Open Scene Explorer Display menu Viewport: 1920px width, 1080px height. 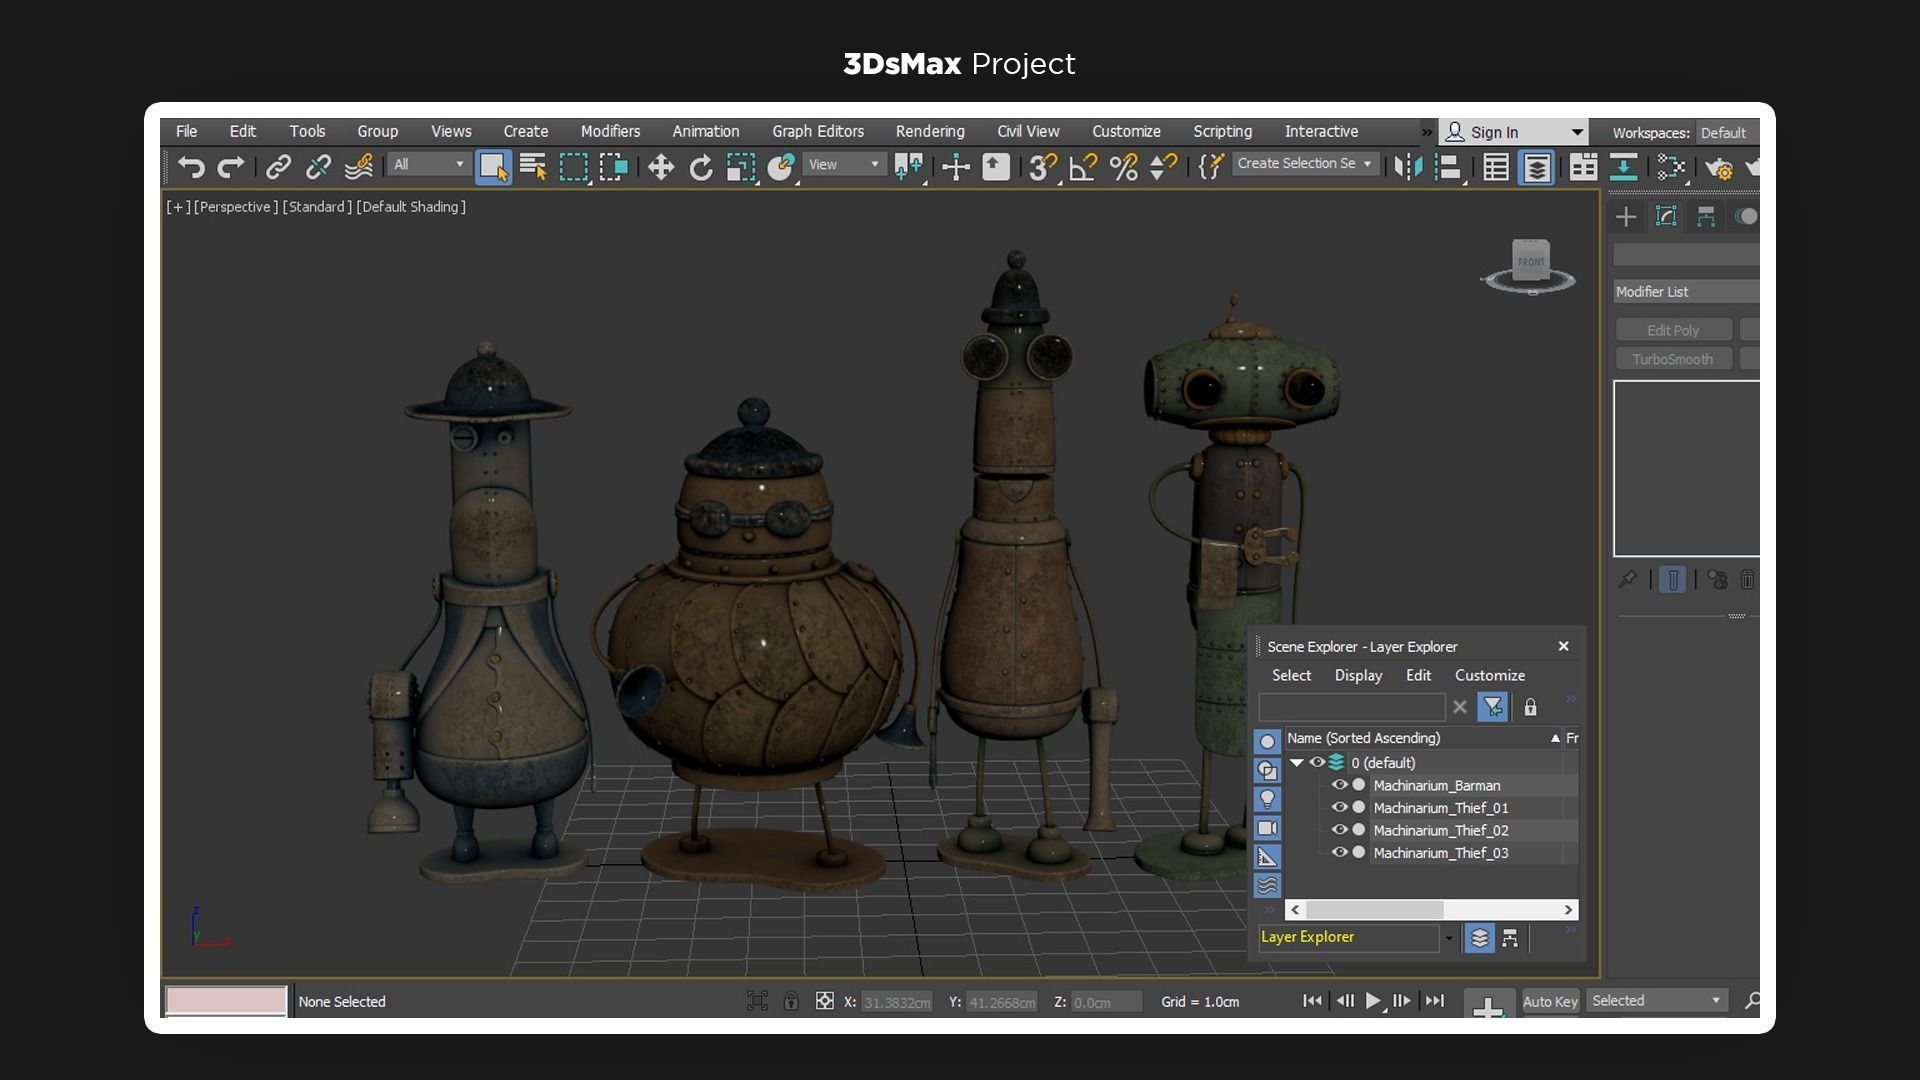1358,675
